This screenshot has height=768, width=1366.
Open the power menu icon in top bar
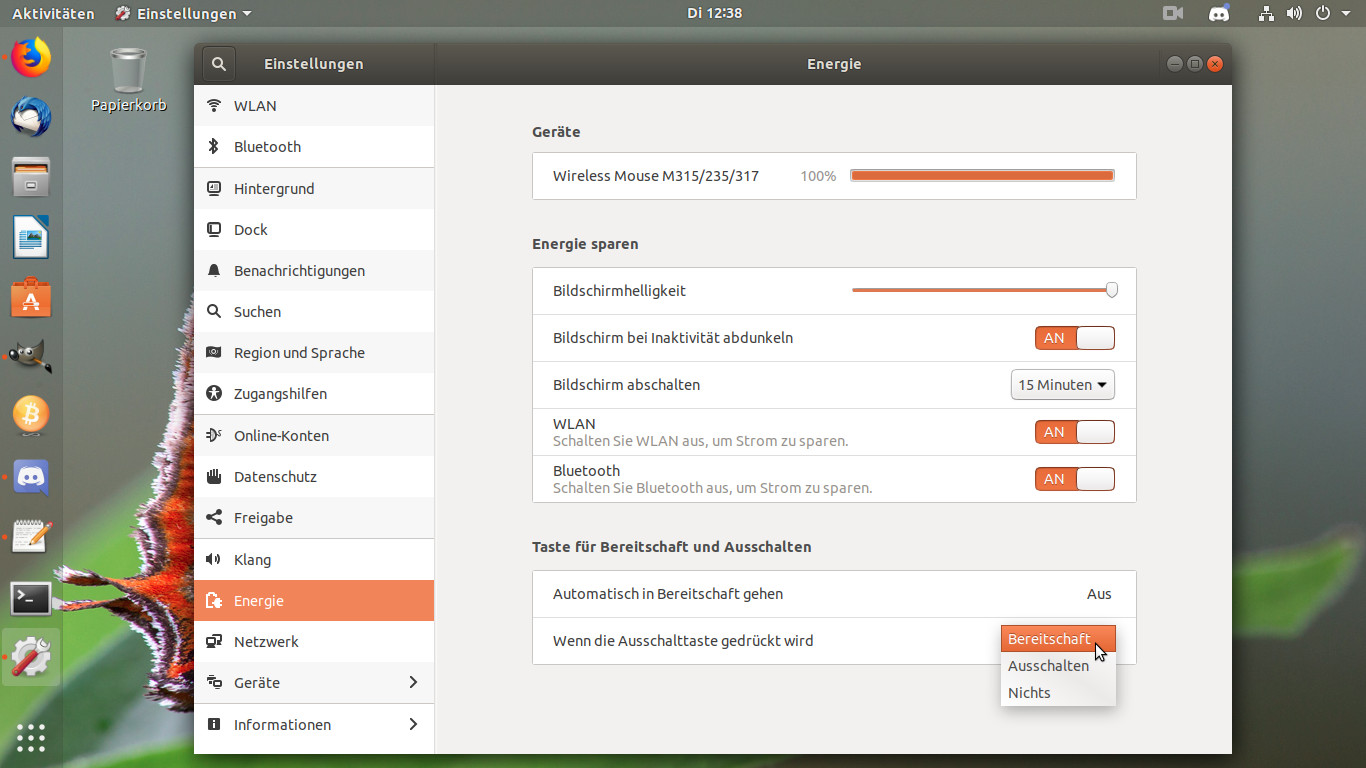[x=1323, y=13]
